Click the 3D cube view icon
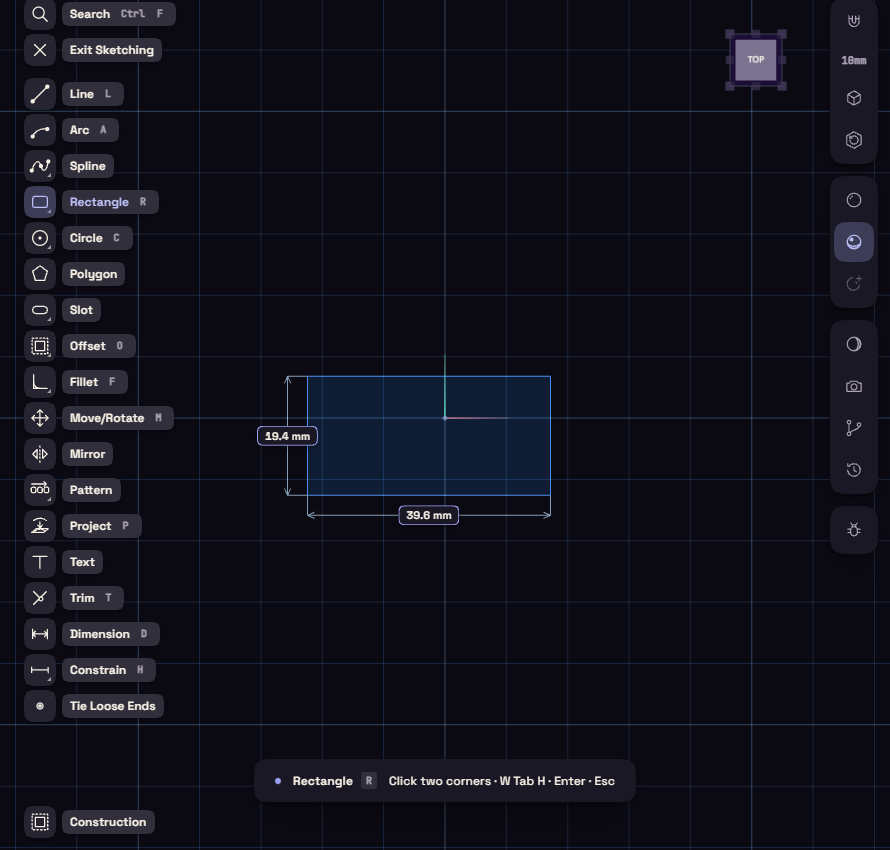 coord(854,98)
